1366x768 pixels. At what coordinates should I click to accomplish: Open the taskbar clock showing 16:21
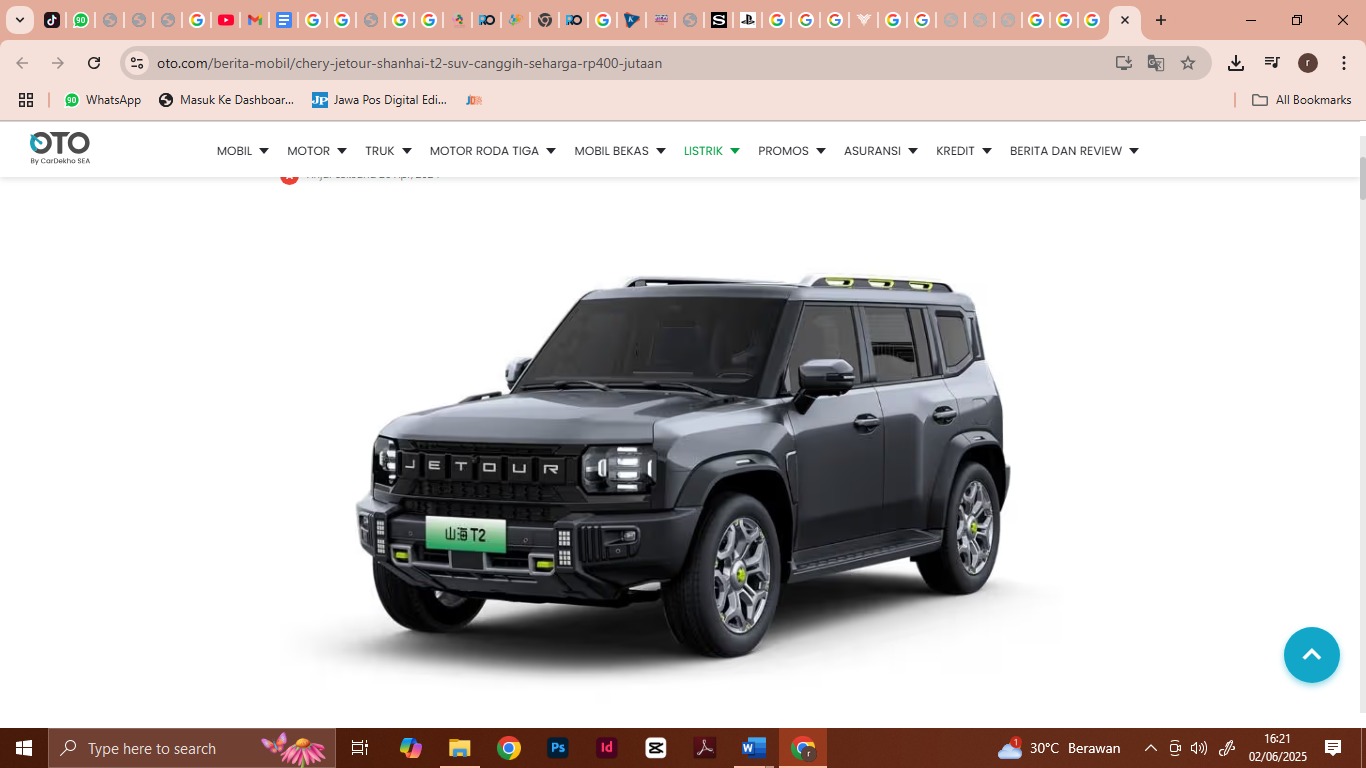tap(1277, 748)
